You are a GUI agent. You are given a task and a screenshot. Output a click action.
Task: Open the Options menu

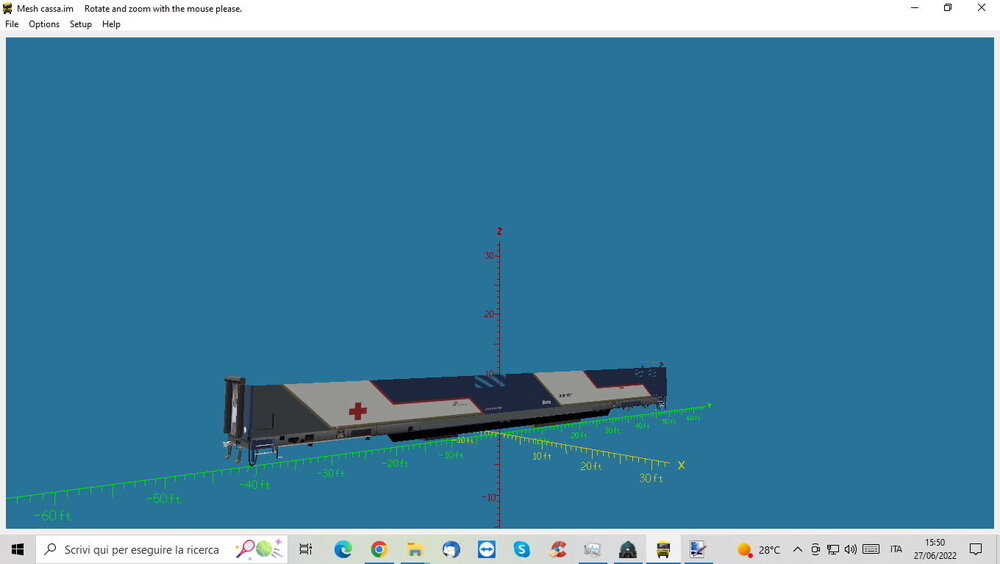tap(44, 24)
